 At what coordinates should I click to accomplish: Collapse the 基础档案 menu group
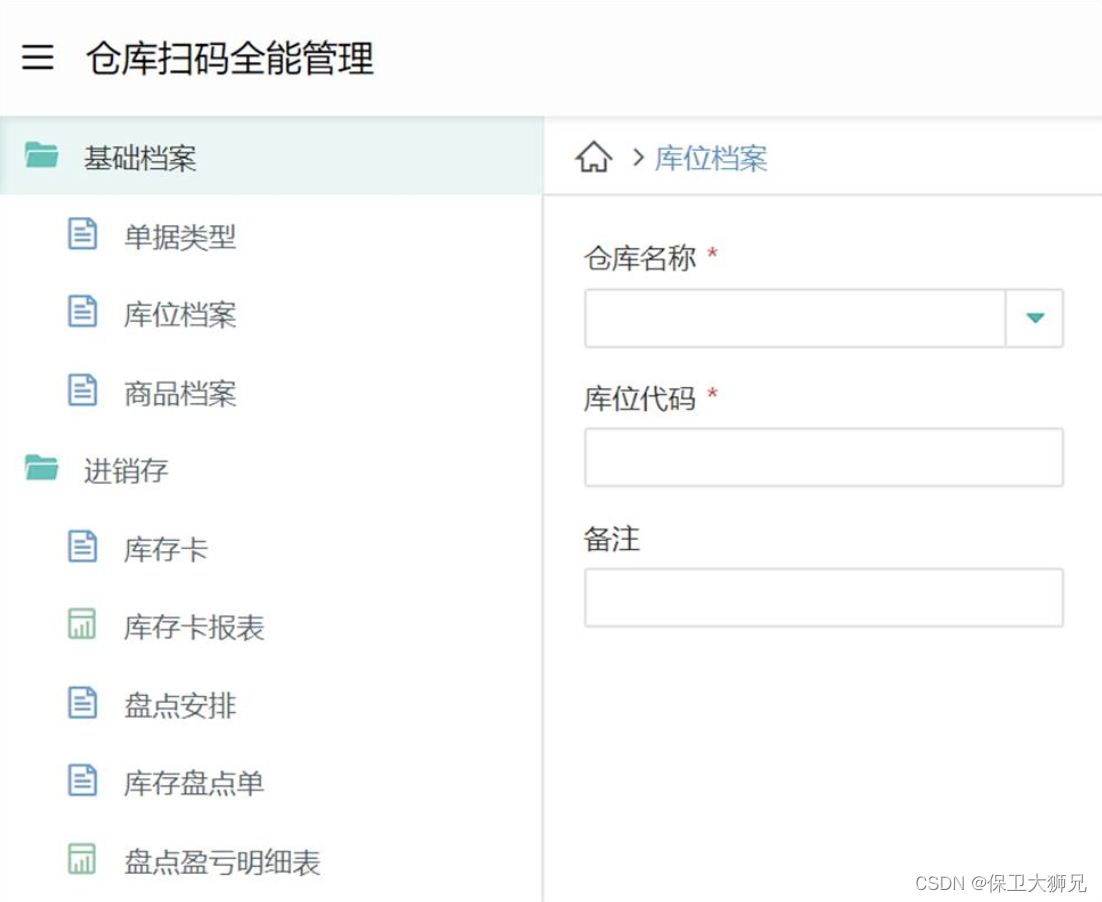tap(271, 157)
